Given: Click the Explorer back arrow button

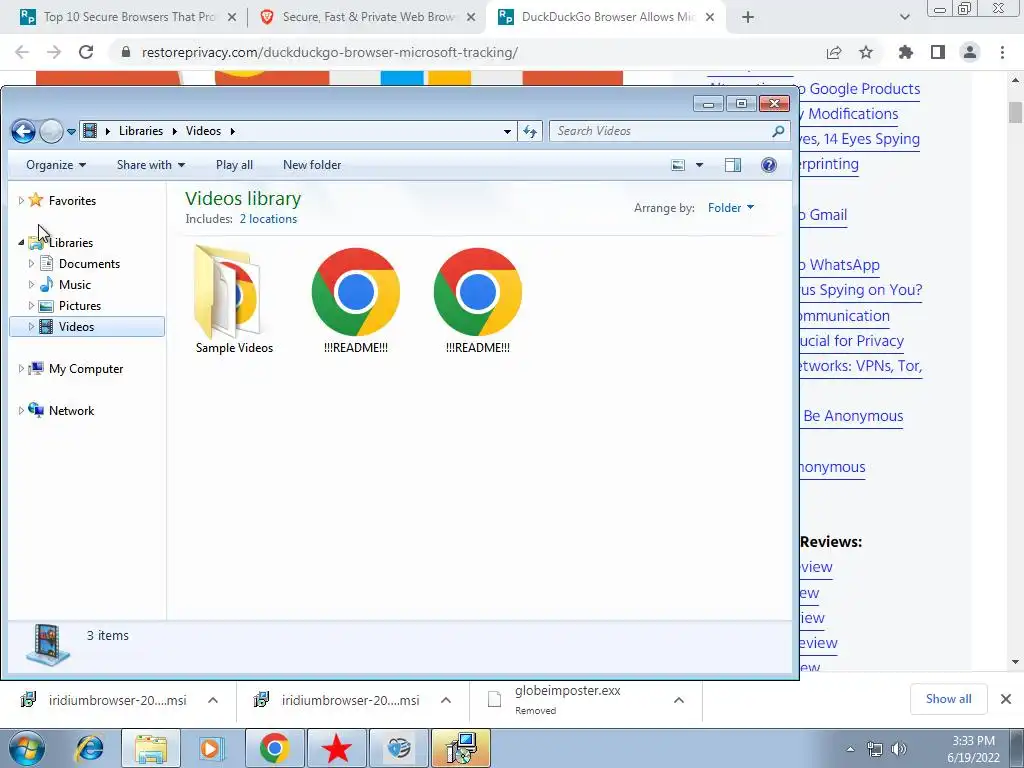Looking at the screenshot, I should tap(23, 131).
